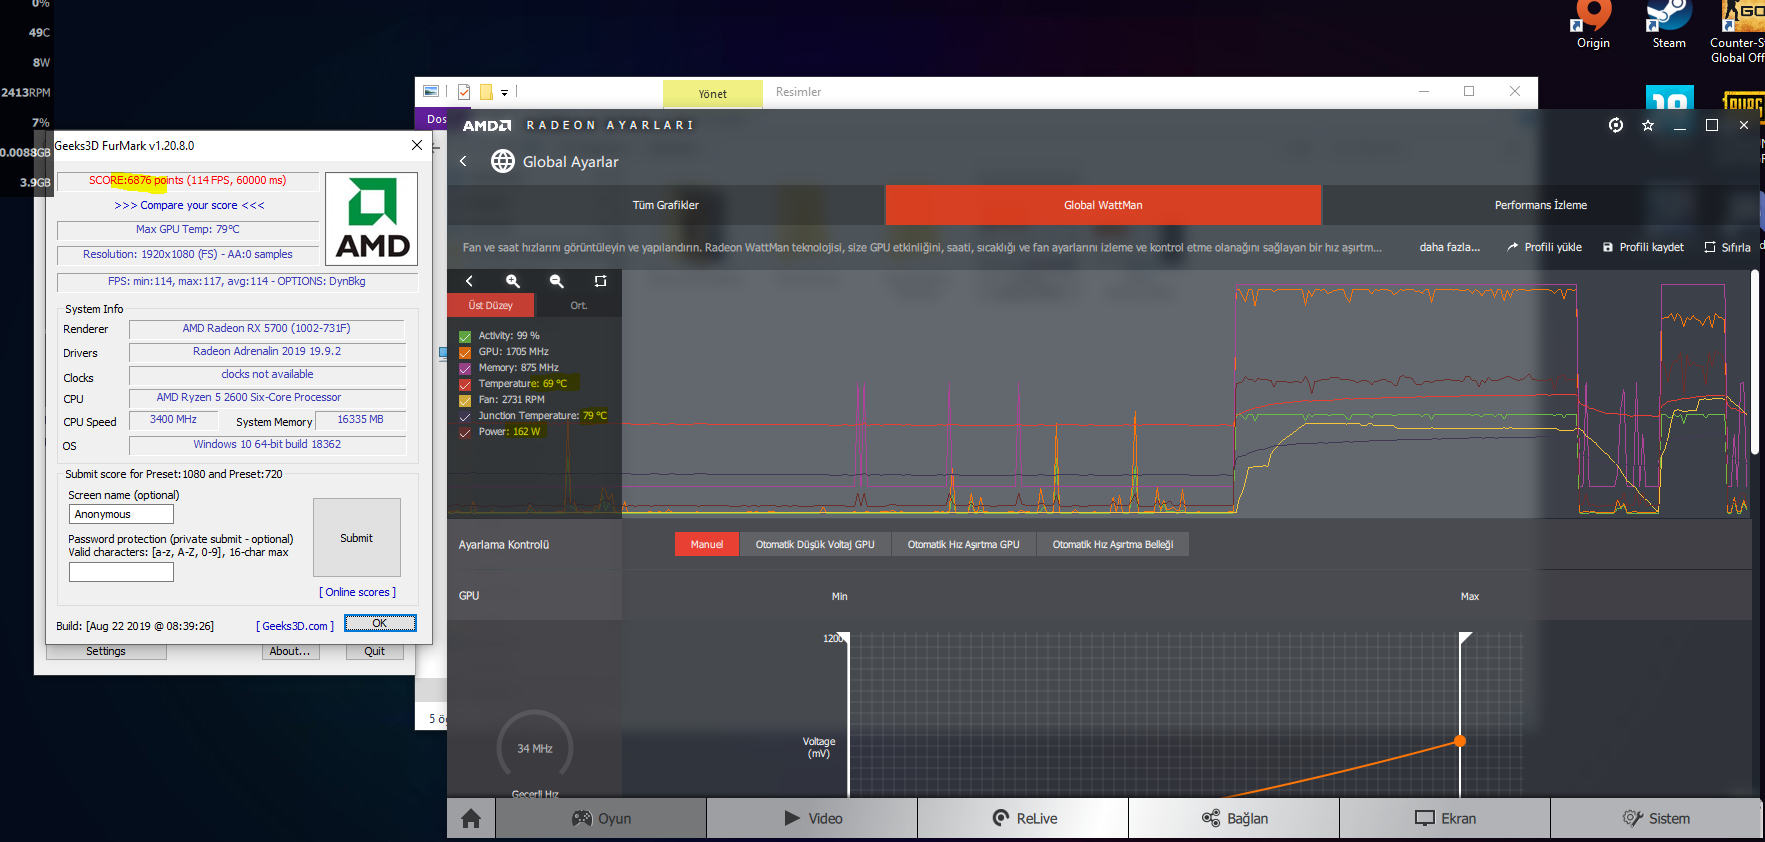Open the Bağlan connect section
Viewport: 1765px width, 842px height.
tap(1234, 818)
